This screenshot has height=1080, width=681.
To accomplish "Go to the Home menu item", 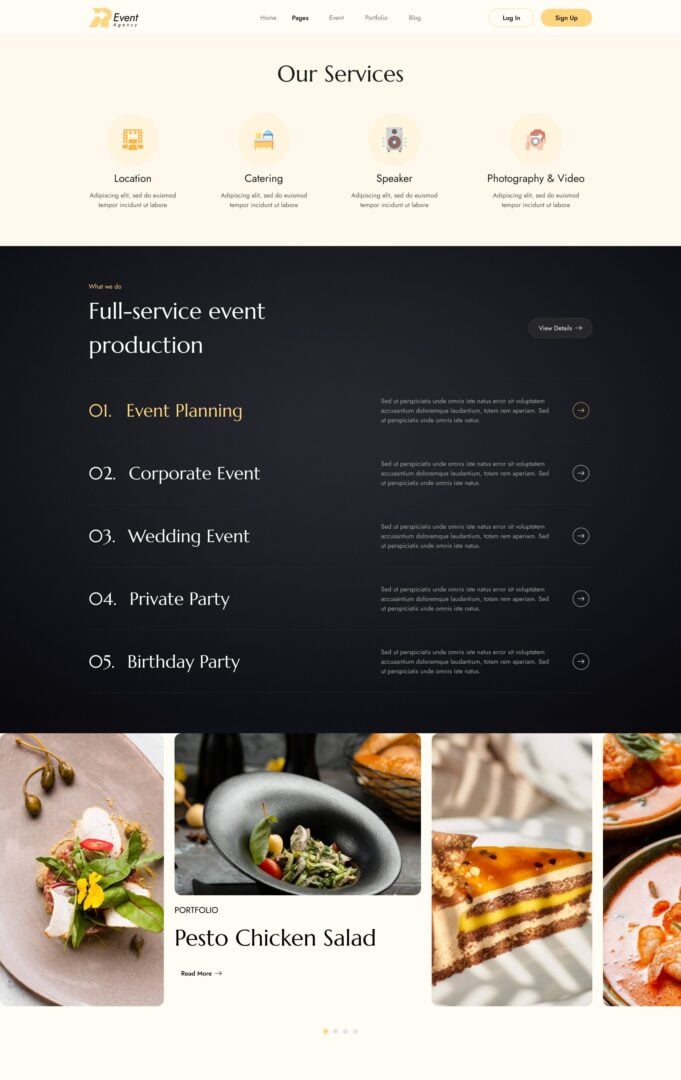I will [268, 18].
